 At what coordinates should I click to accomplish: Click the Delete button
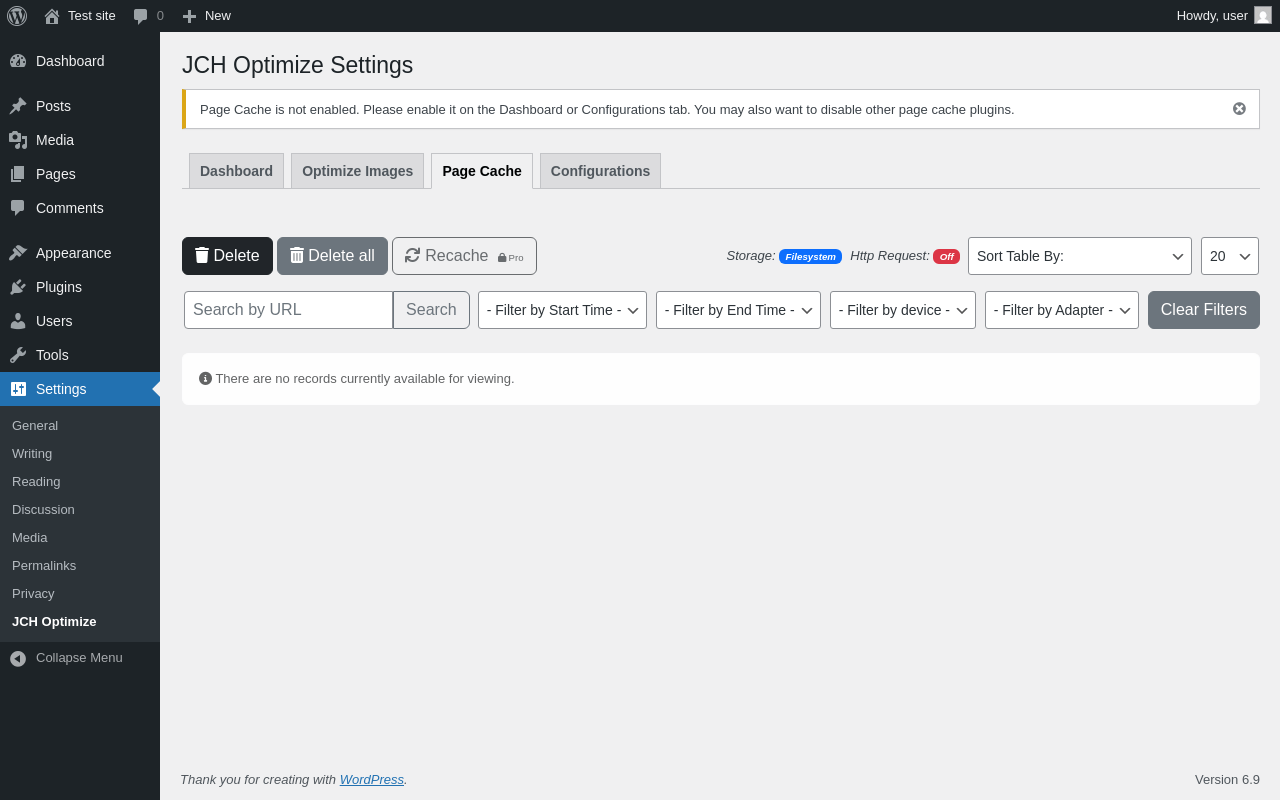[x=227, y=256]
